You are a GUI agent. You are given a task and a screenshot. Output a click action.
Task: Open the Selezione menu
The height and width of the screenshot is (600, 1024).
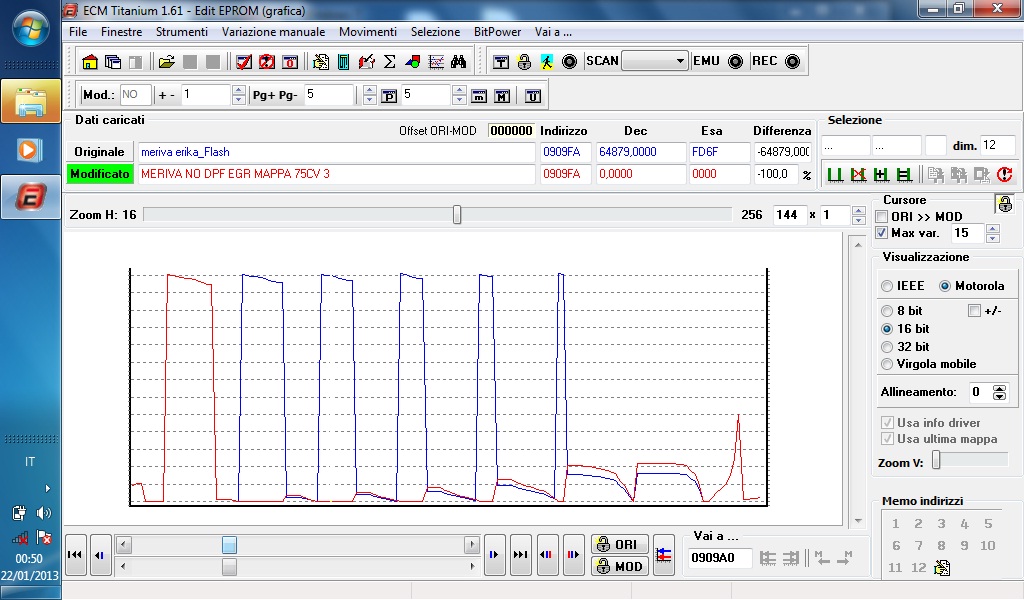pyautogui.click(x=435, y=32)
